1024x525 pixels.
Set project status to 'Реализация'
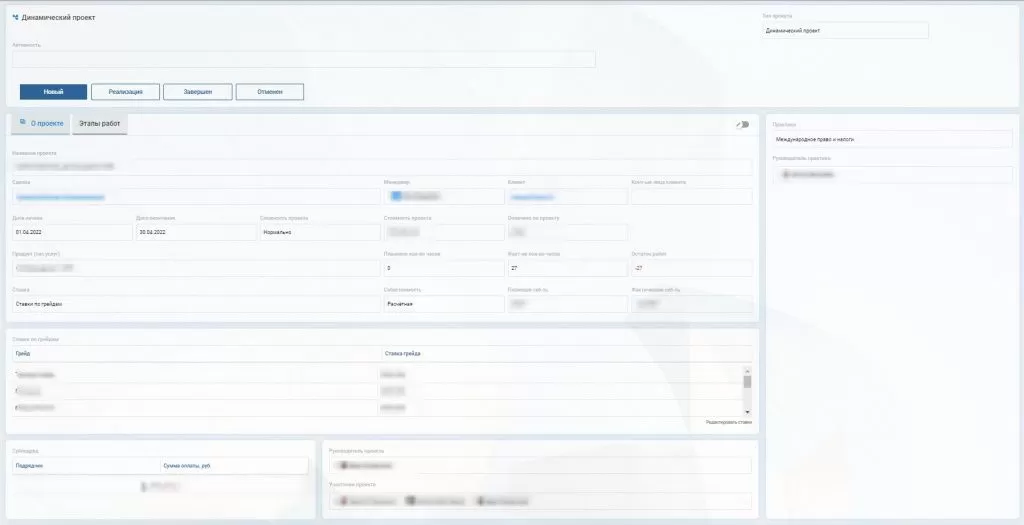(x=125, y=92)
